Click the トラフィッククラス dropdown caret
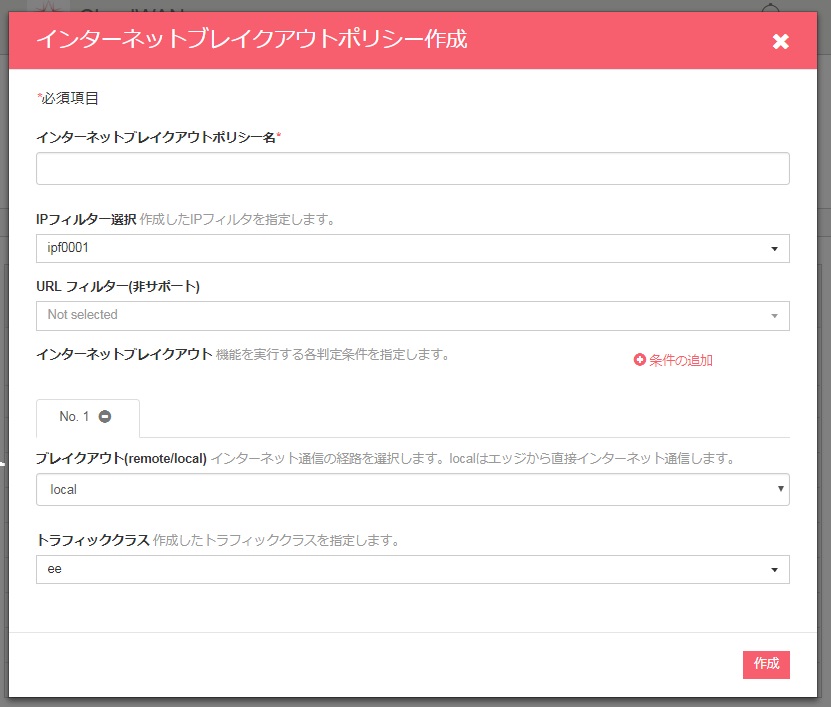The height and width of the screenshot is (707, 831). [x=774, y=570]
